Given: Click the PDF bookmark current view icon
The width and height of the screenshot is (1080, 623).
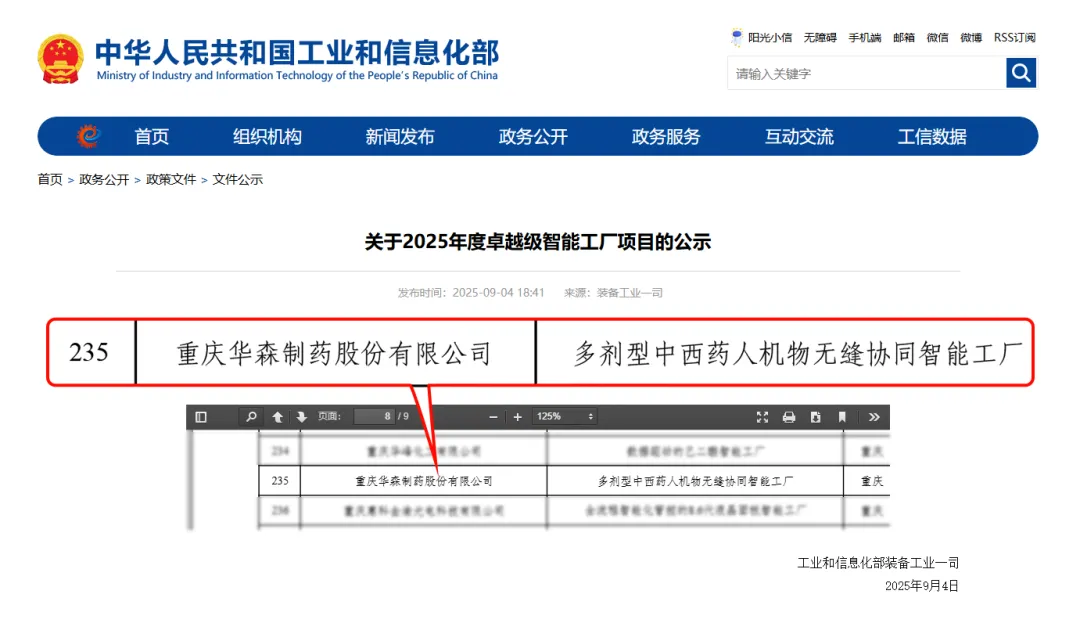Looking at the screenshot, I should (842, 417).
